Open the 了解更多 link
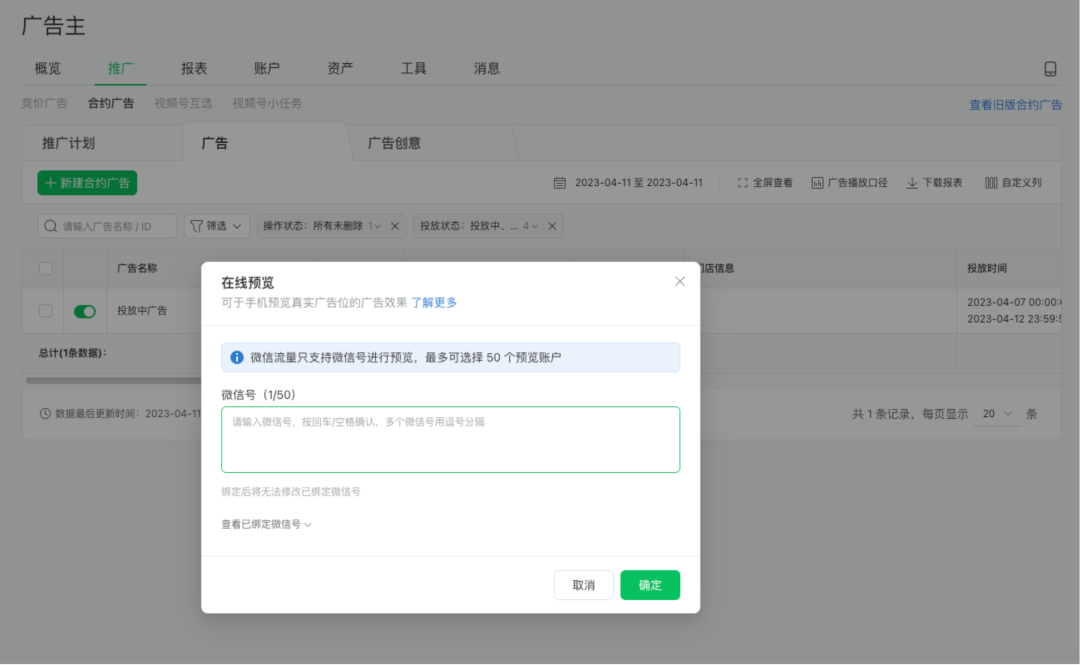The height and width of the screenshot is (665, 1080). pyautogui.click(x=434, y=303)
